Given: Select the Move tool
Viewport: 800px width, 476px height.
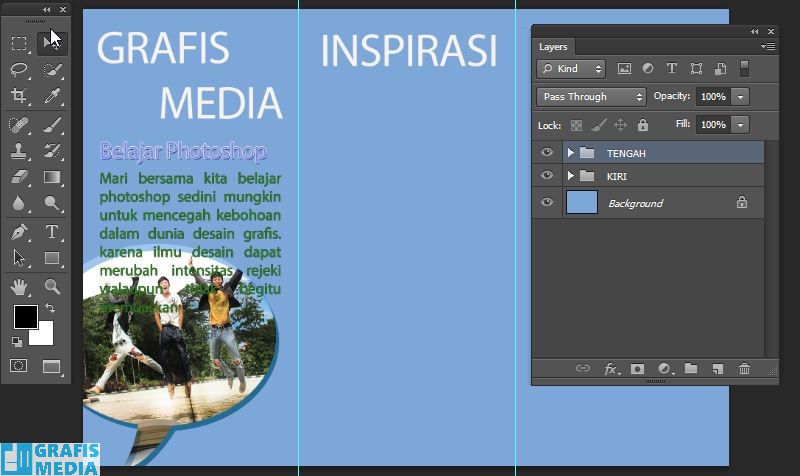Looking at the screenshot, I should pyautogui.click(x=52, y=43).
